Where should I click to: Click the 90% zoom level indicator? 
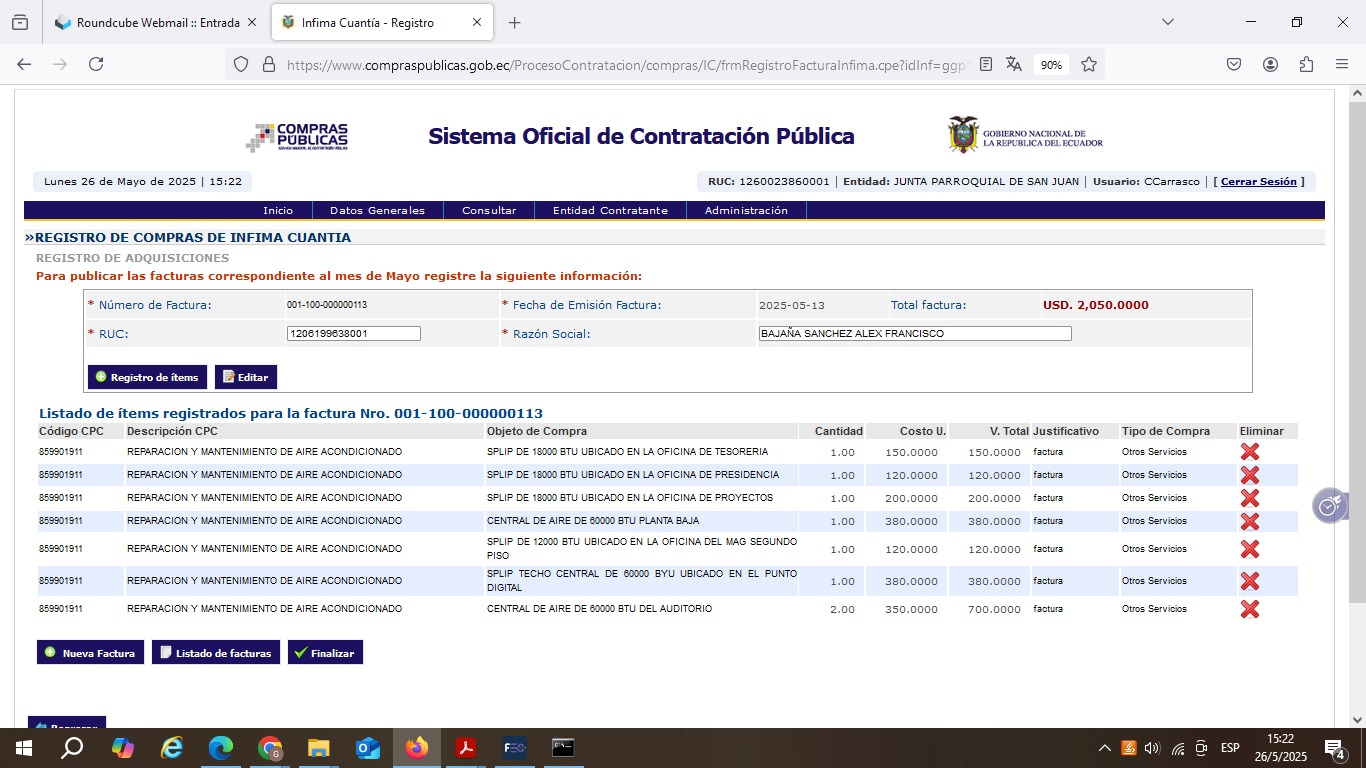pos(1051,64)
